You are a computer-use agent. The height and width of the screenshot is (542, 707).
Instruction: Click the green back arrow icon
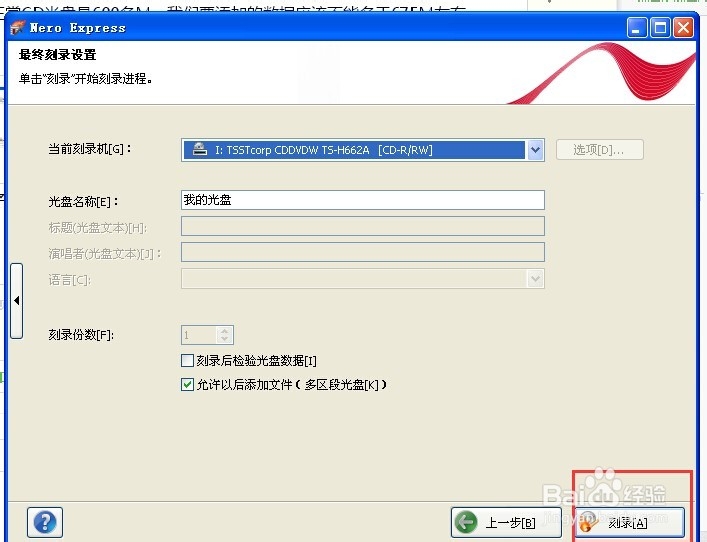466,522
